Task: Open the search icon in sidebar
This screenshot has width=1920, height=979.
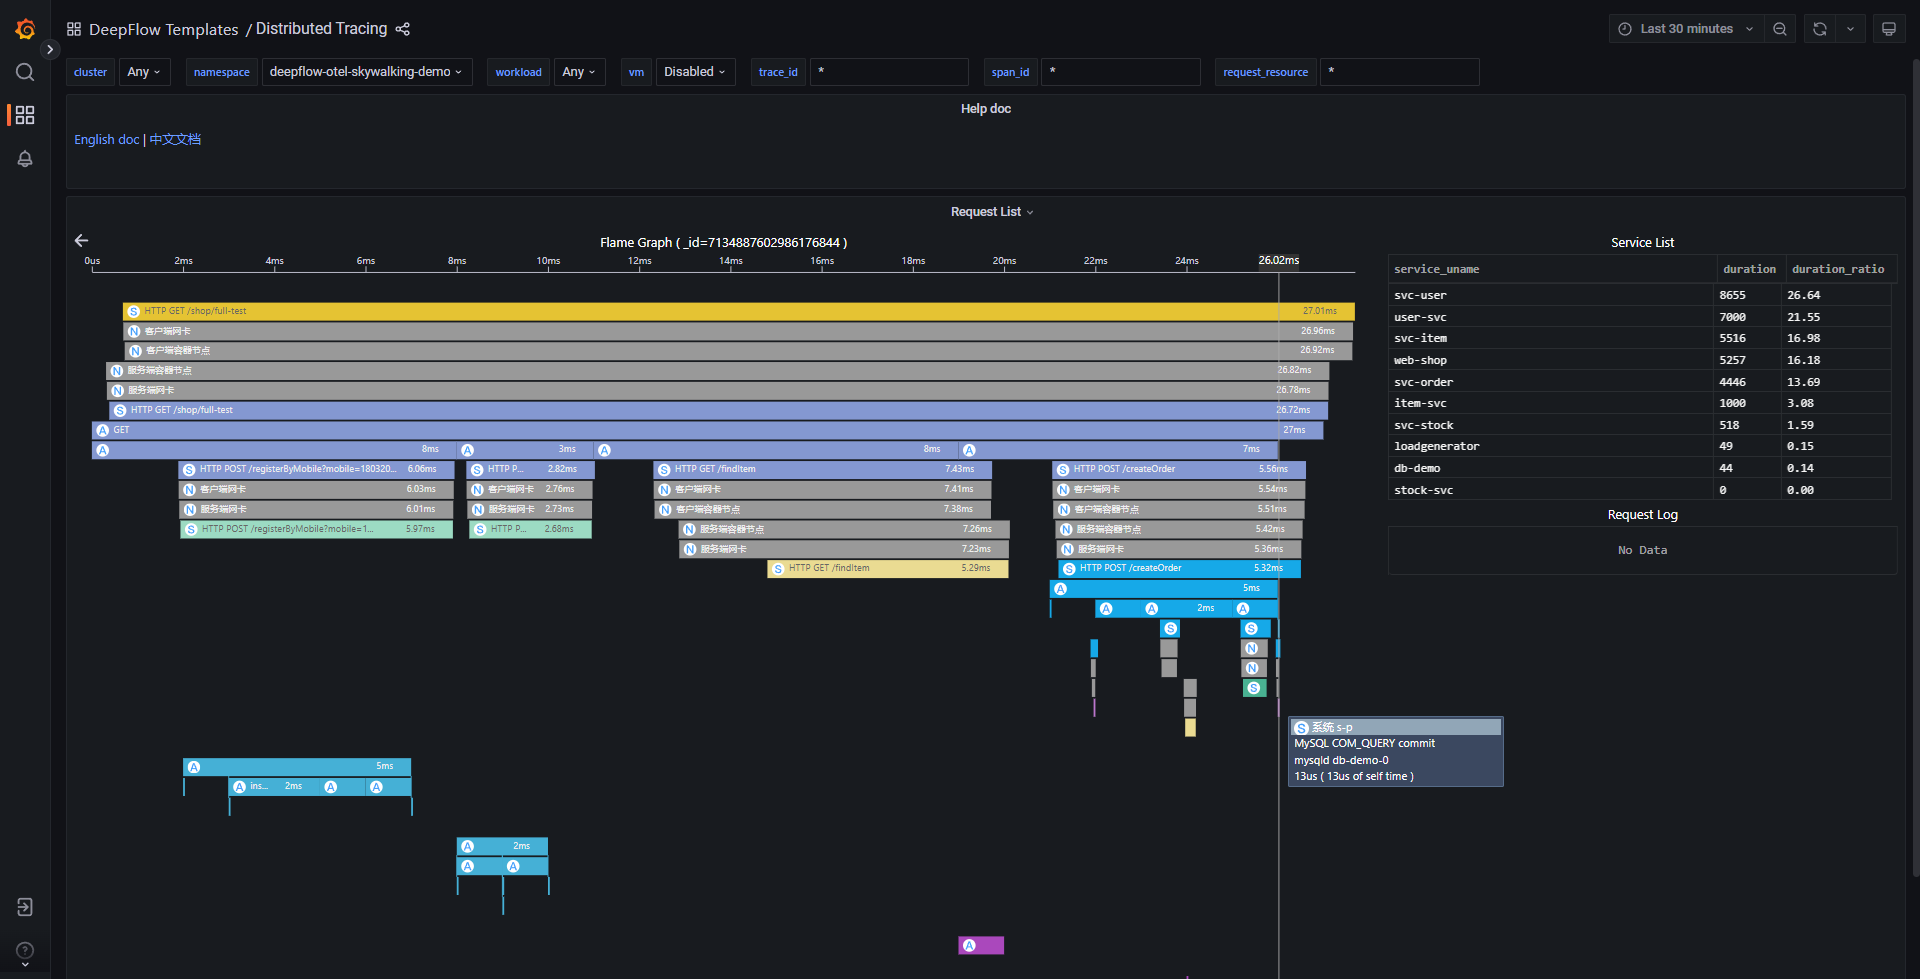Action: [25, 72]
